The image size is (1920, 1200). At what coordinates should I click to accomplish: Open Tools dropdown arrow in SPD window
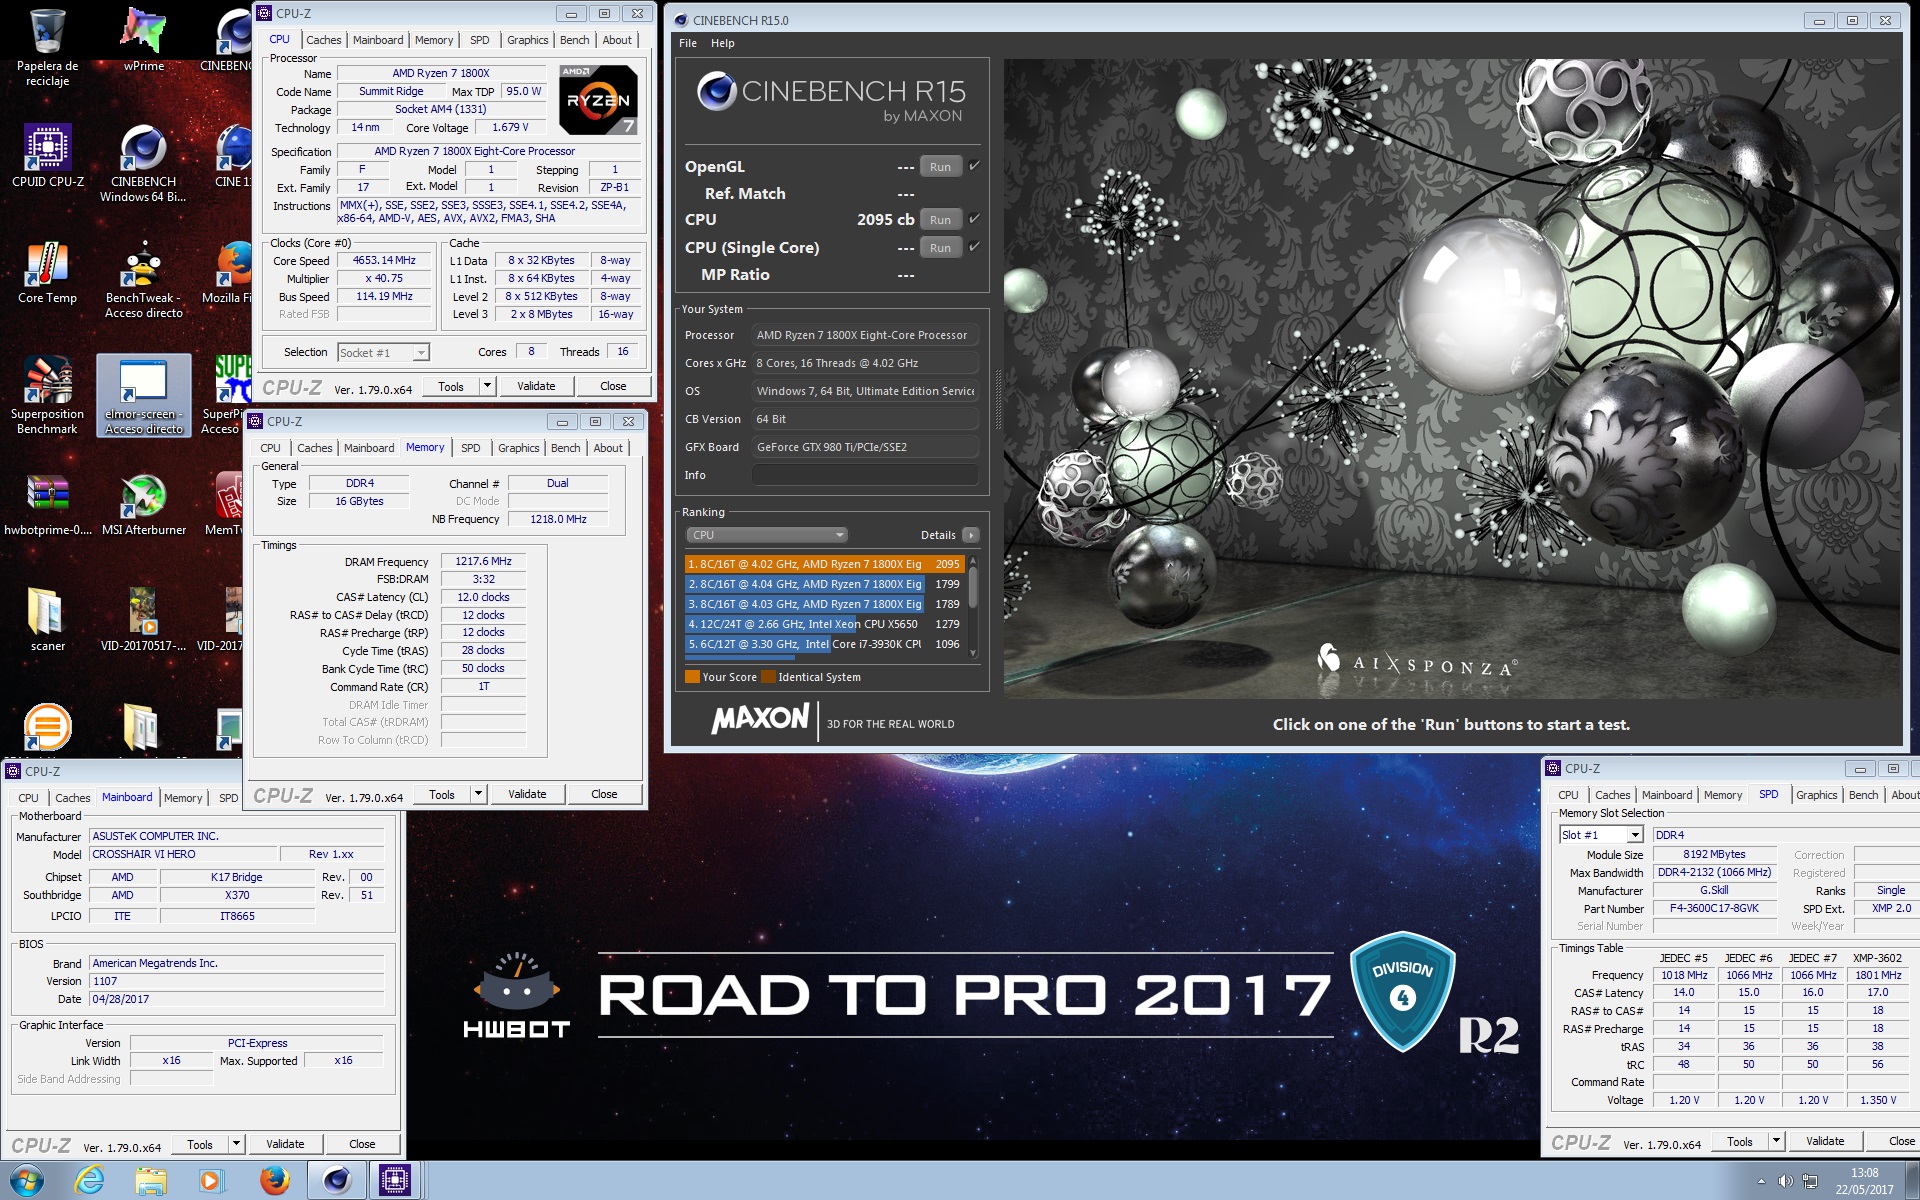[1776, 1141]
